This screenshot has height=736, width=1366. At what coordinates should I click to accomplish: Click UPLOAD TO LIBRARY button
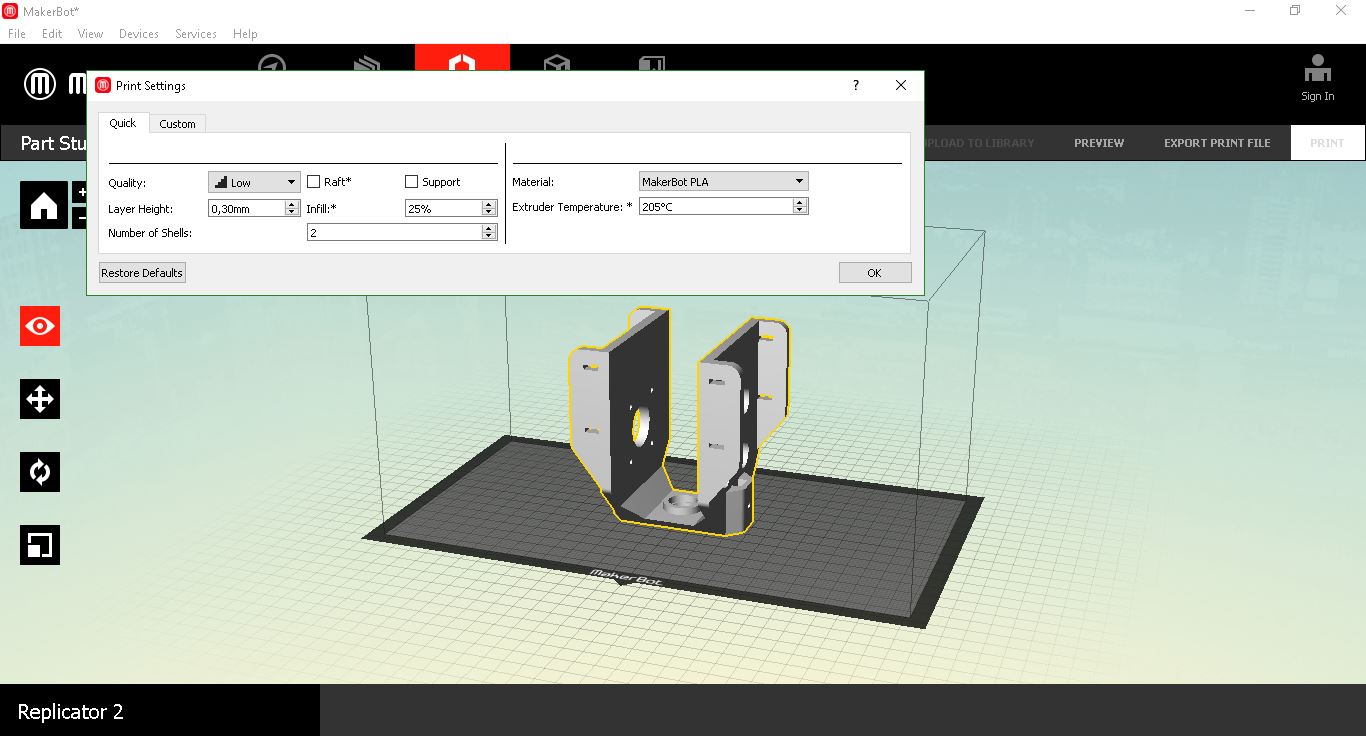tap(980, 143)
